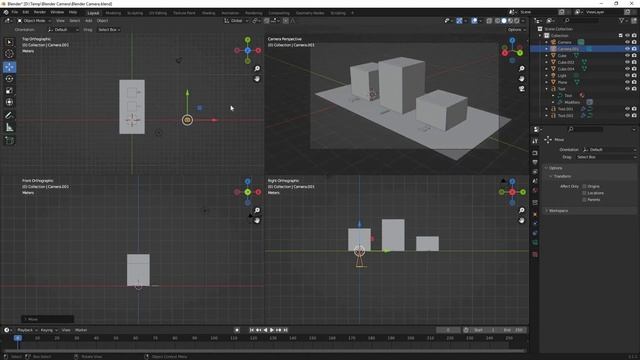Open the Keying menu in timeline
Viewport: 640px width, 360px height.
pyautogui.click(x=48, y=330)
